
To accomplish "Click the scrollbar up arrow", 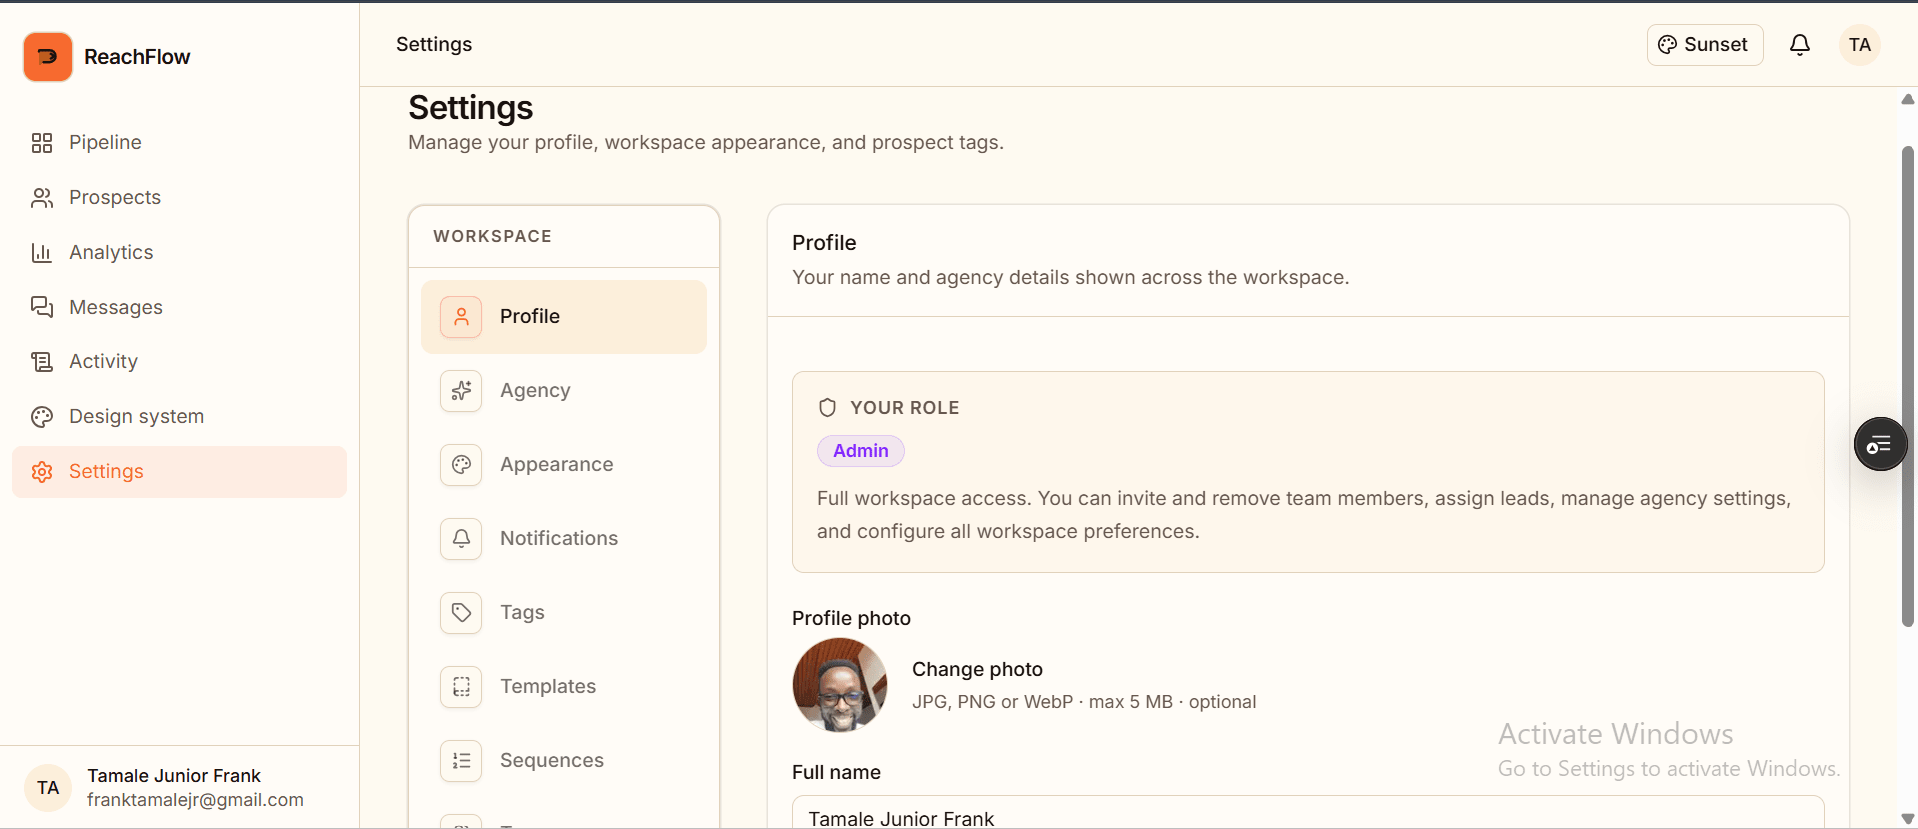I will [1908, 99].
